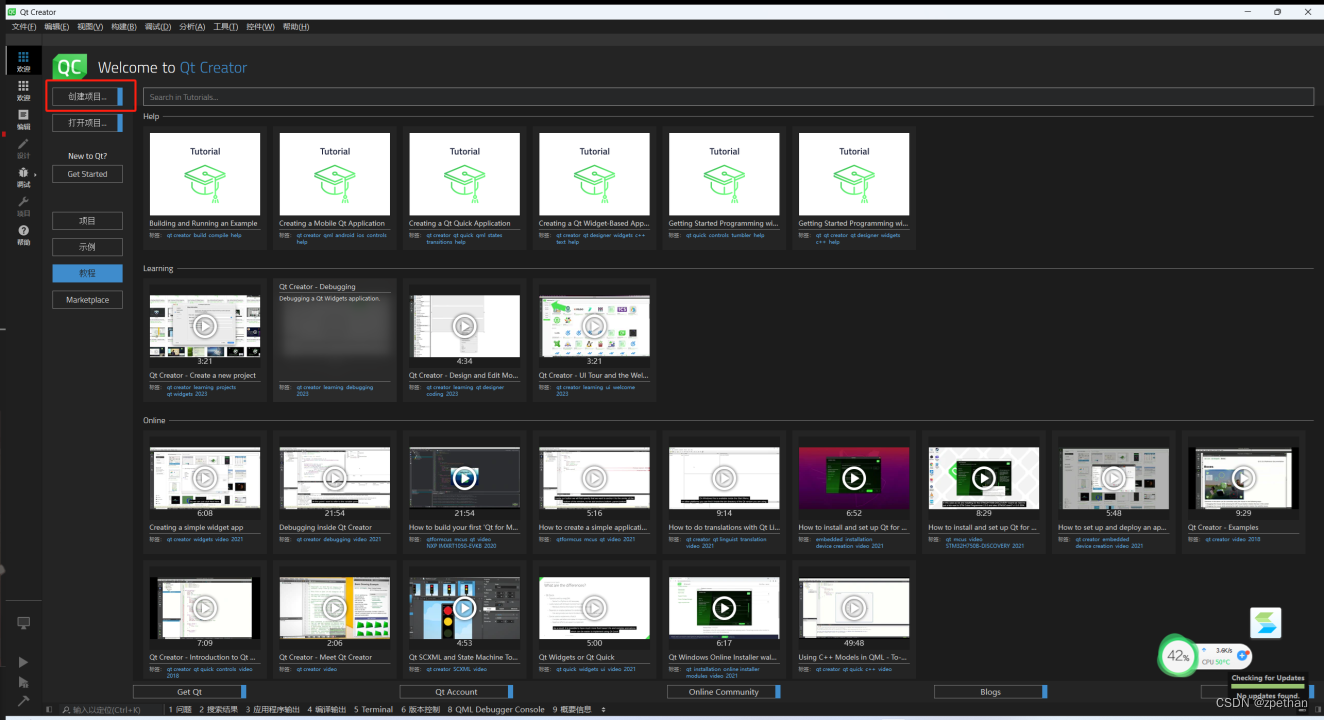
Task: Click the 42% memory accelerator widget
Action: coord(1179,657)
